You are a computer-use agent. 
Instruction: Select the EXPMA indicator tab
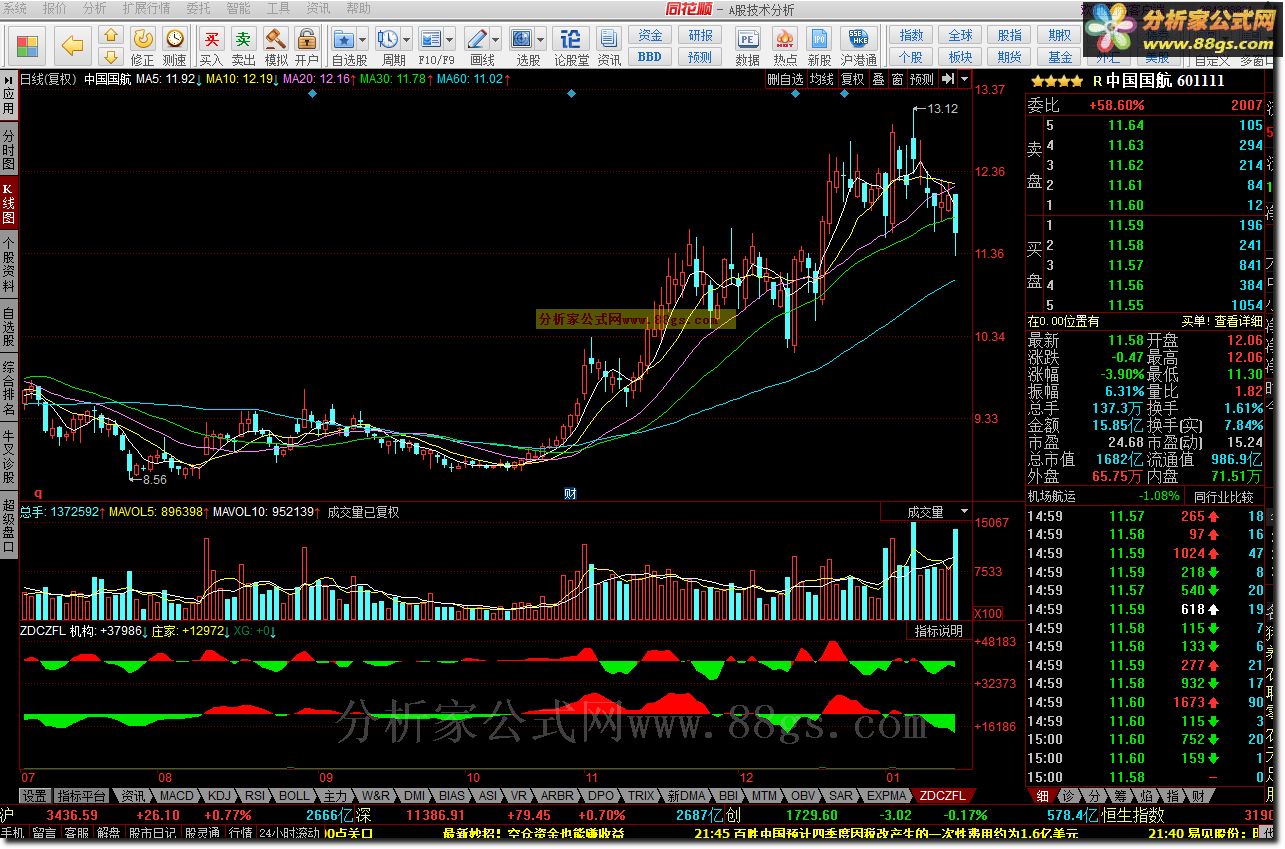click(x=887, y=796)
